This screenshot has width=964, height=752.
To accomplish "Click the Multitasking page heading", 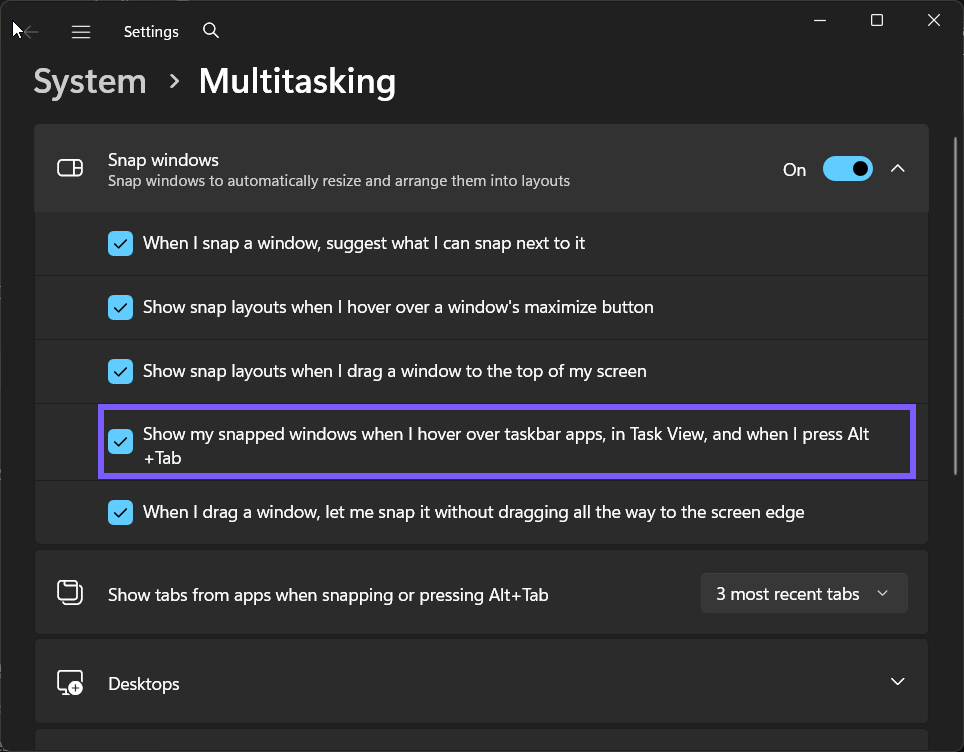I will (298, 81).
